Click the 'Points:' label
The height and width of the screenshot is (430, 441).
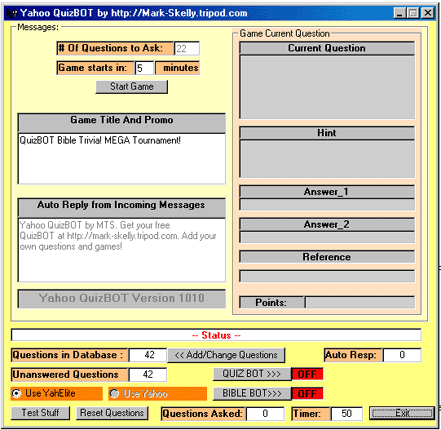pos(271,302)
